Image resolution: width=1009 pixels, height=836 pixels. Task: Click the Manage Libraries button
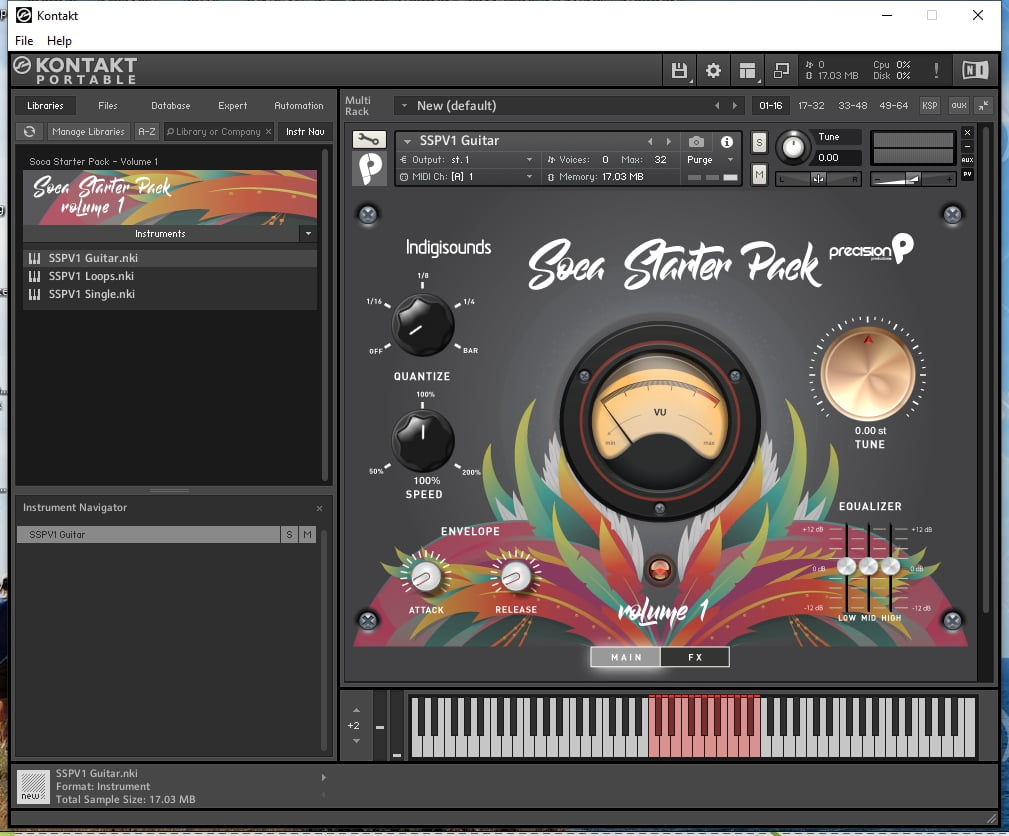tap(88, 131)
